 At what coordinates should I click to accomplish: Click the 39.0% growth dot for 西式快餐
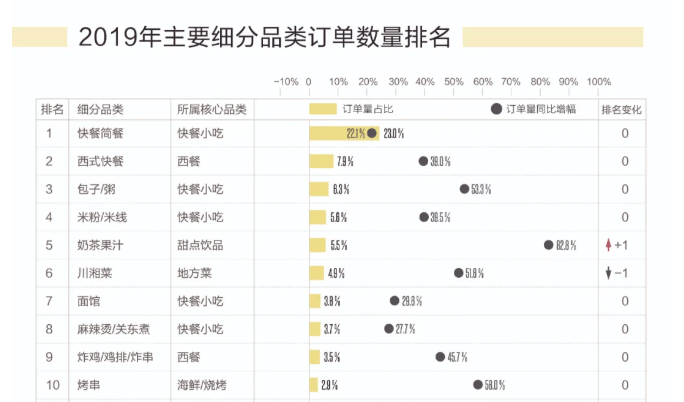coord(423,161)
